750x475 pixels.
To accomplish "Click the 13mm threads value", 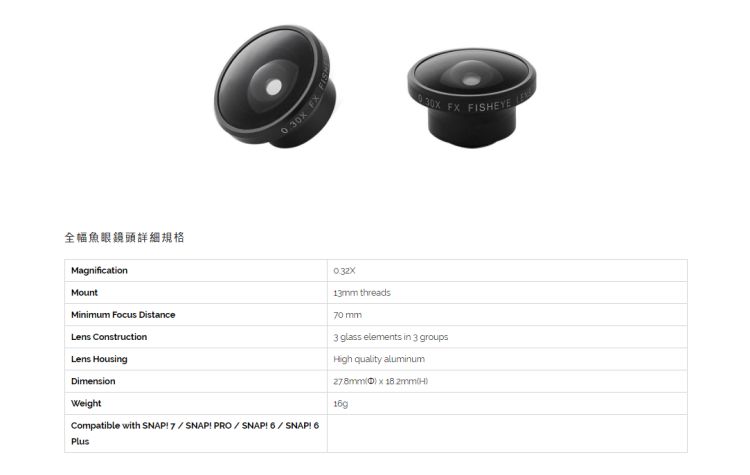I will (362, 293).
